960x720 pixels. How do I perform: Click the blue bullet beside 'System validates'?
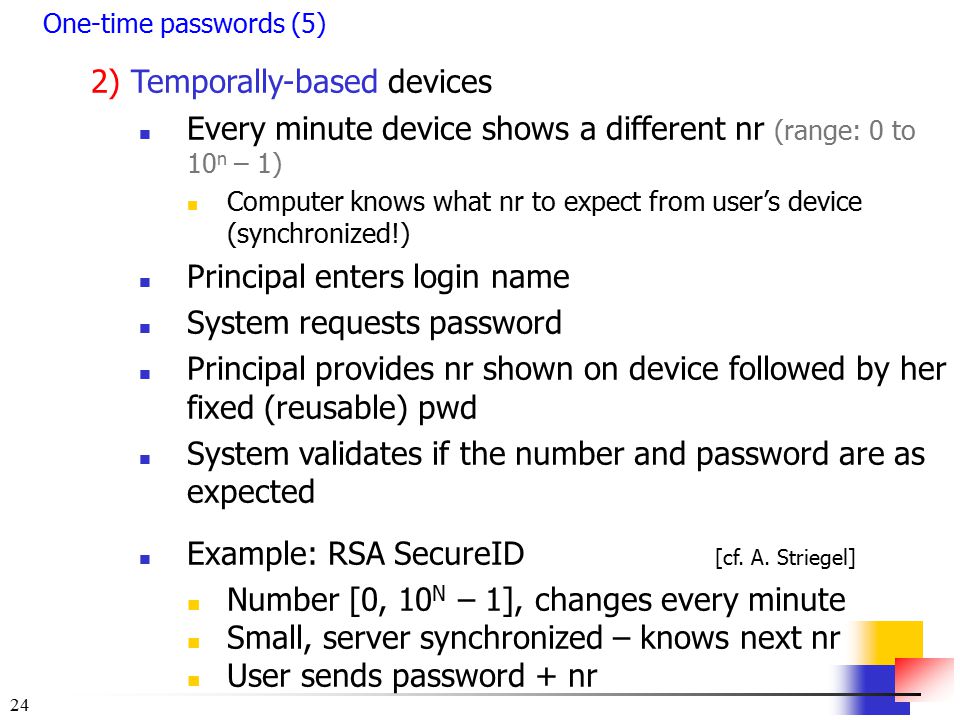click(x=145, y=459)
